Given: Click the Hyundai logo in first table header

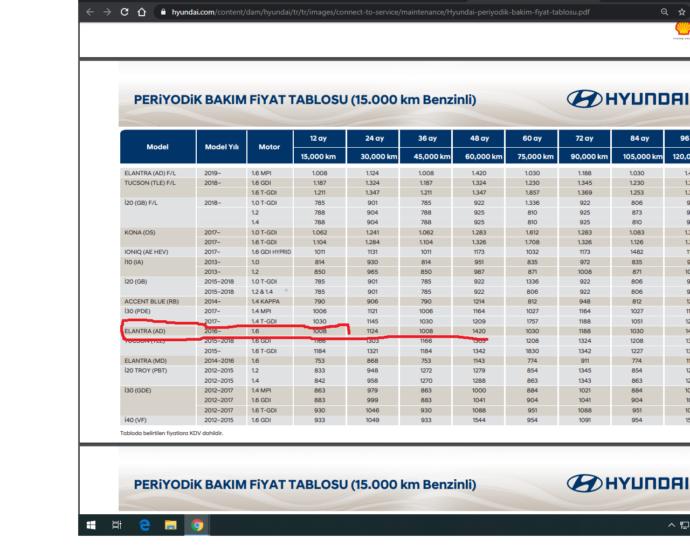Looking at the screenshot, I should 628,99.
